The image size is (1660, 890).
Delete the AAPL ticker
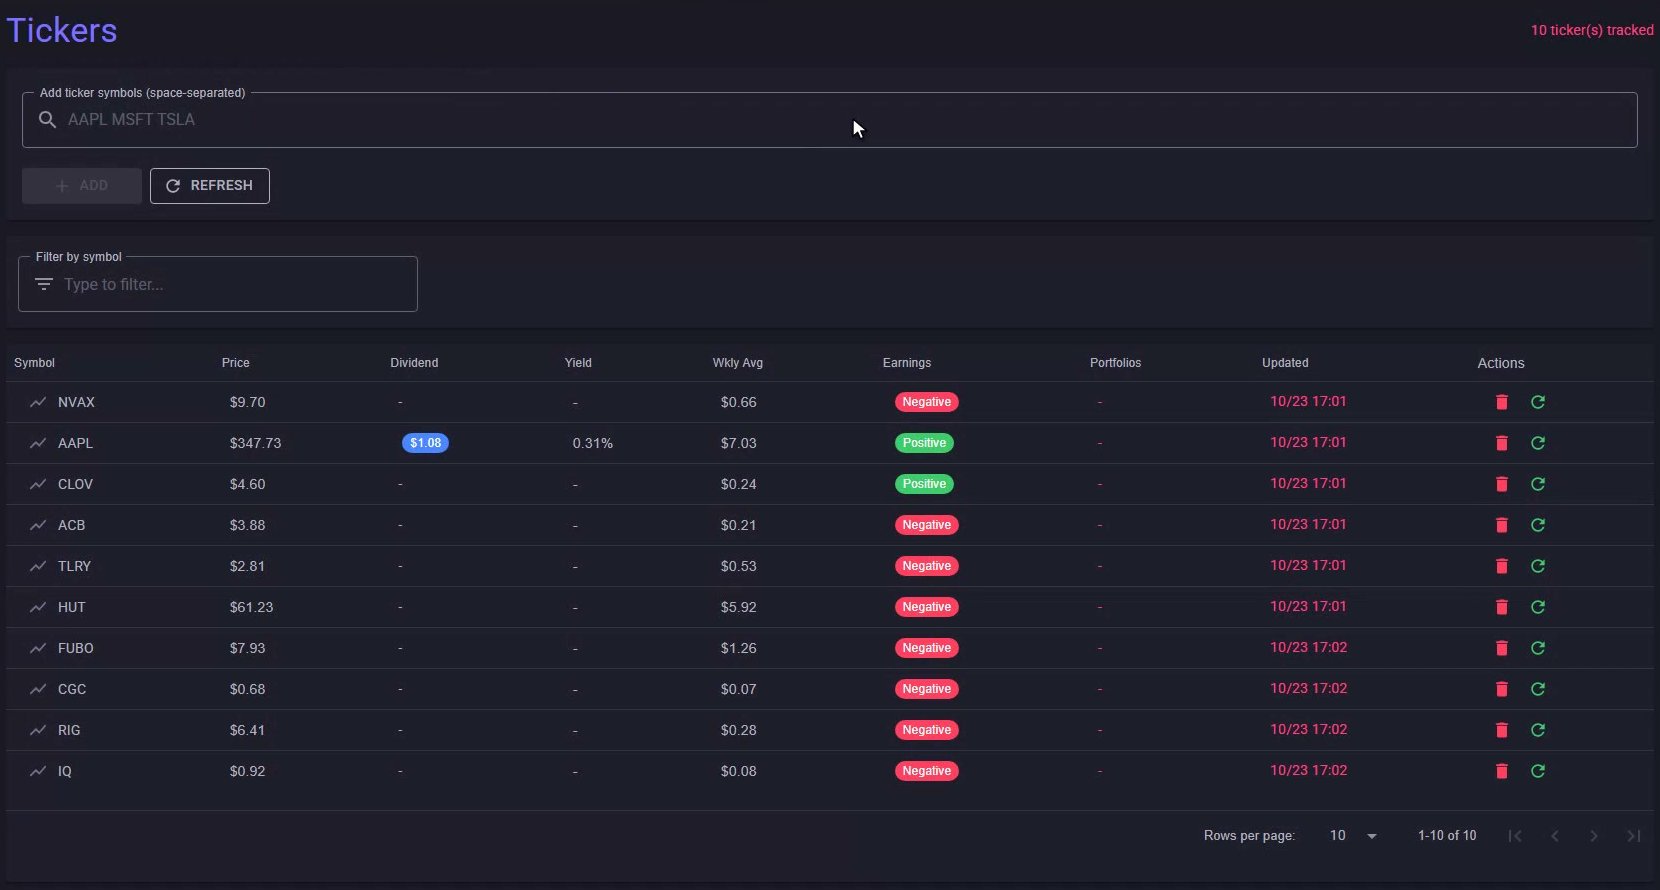(x=1501, y=443)
